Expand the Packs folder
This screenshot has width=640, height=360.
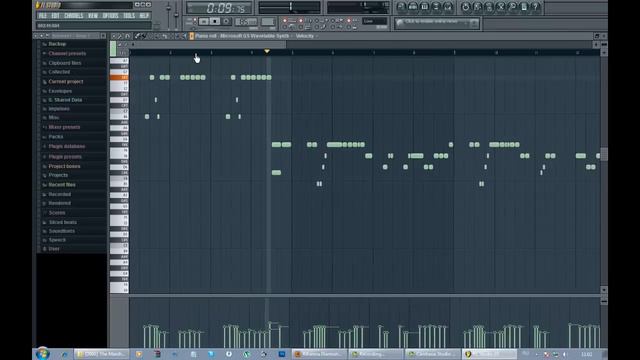click(56, 137)
